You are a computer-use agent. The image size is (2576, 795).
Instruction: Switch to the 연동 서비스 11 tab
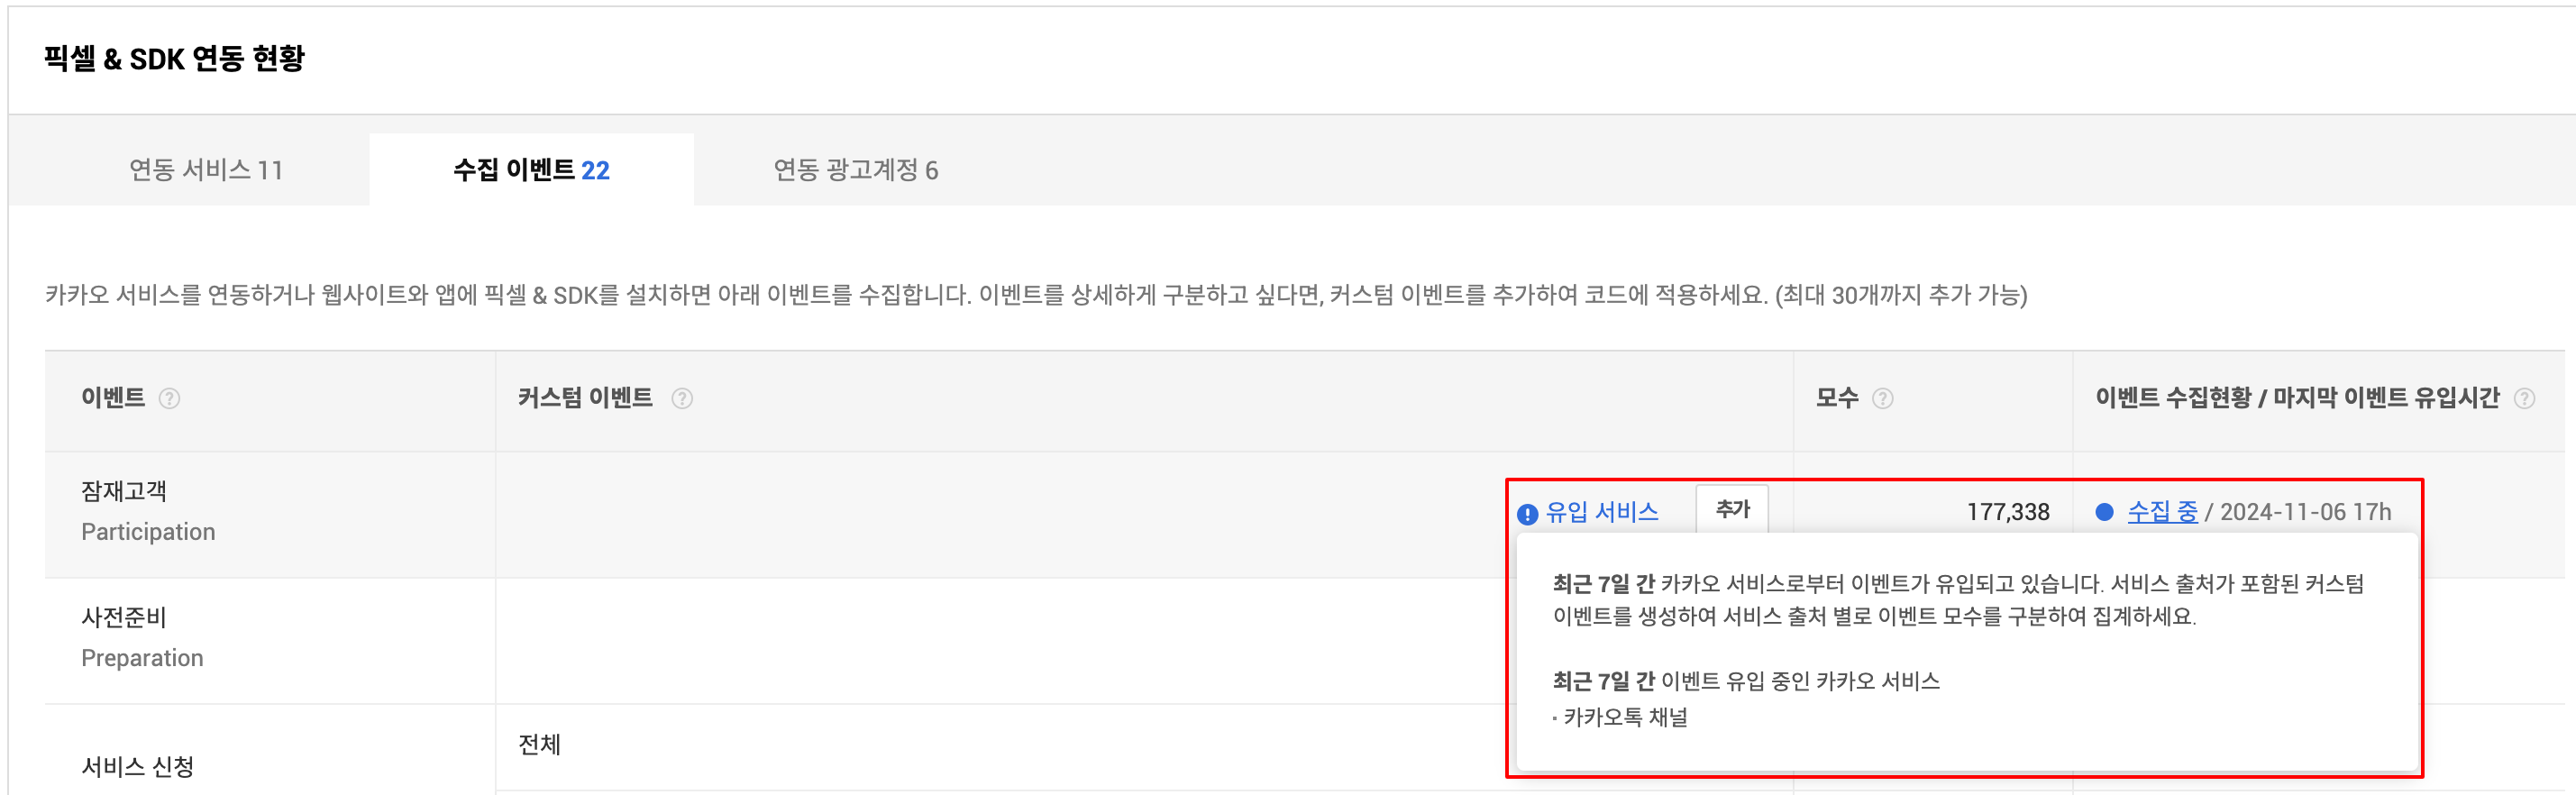[x=206, y=170]
